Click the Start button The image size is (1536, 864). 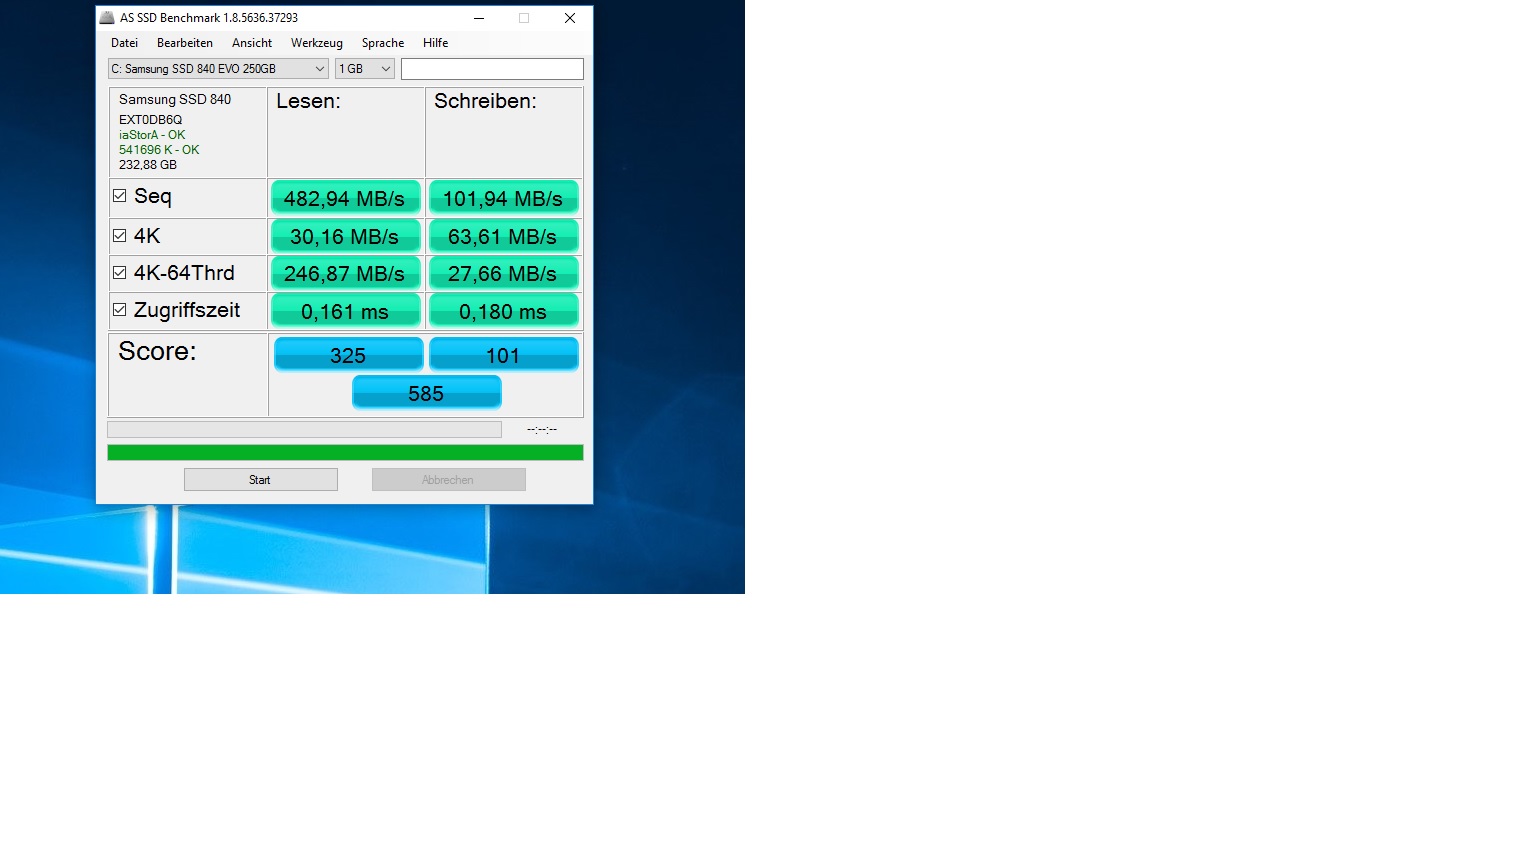[x=261, y=480]
